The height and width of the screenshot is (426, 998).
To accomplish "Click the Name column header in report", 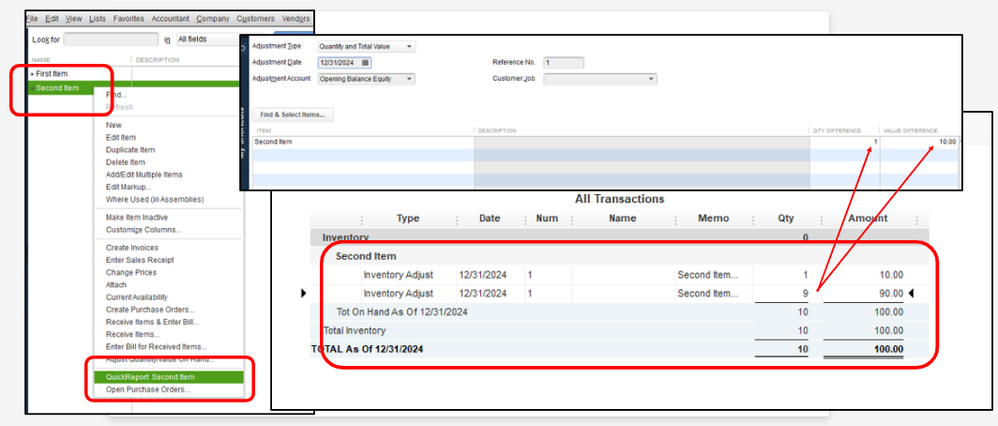I will click(622, 218).
